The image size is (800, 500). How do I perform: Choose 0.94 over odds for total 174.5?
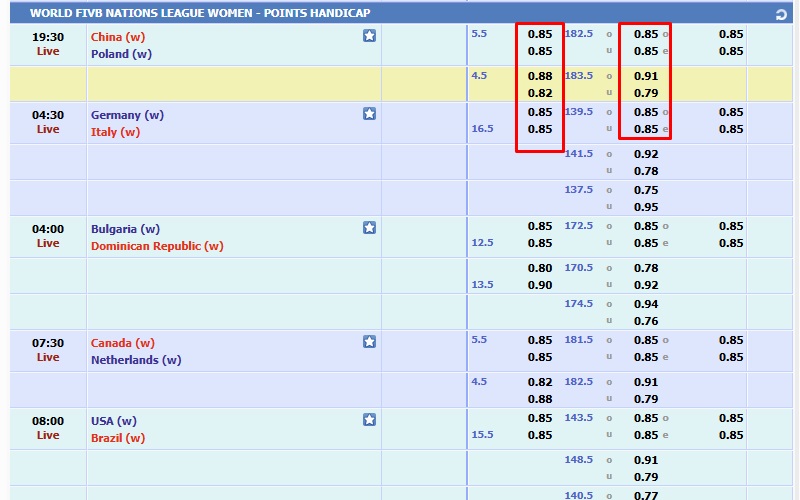(x=646, y=304)
